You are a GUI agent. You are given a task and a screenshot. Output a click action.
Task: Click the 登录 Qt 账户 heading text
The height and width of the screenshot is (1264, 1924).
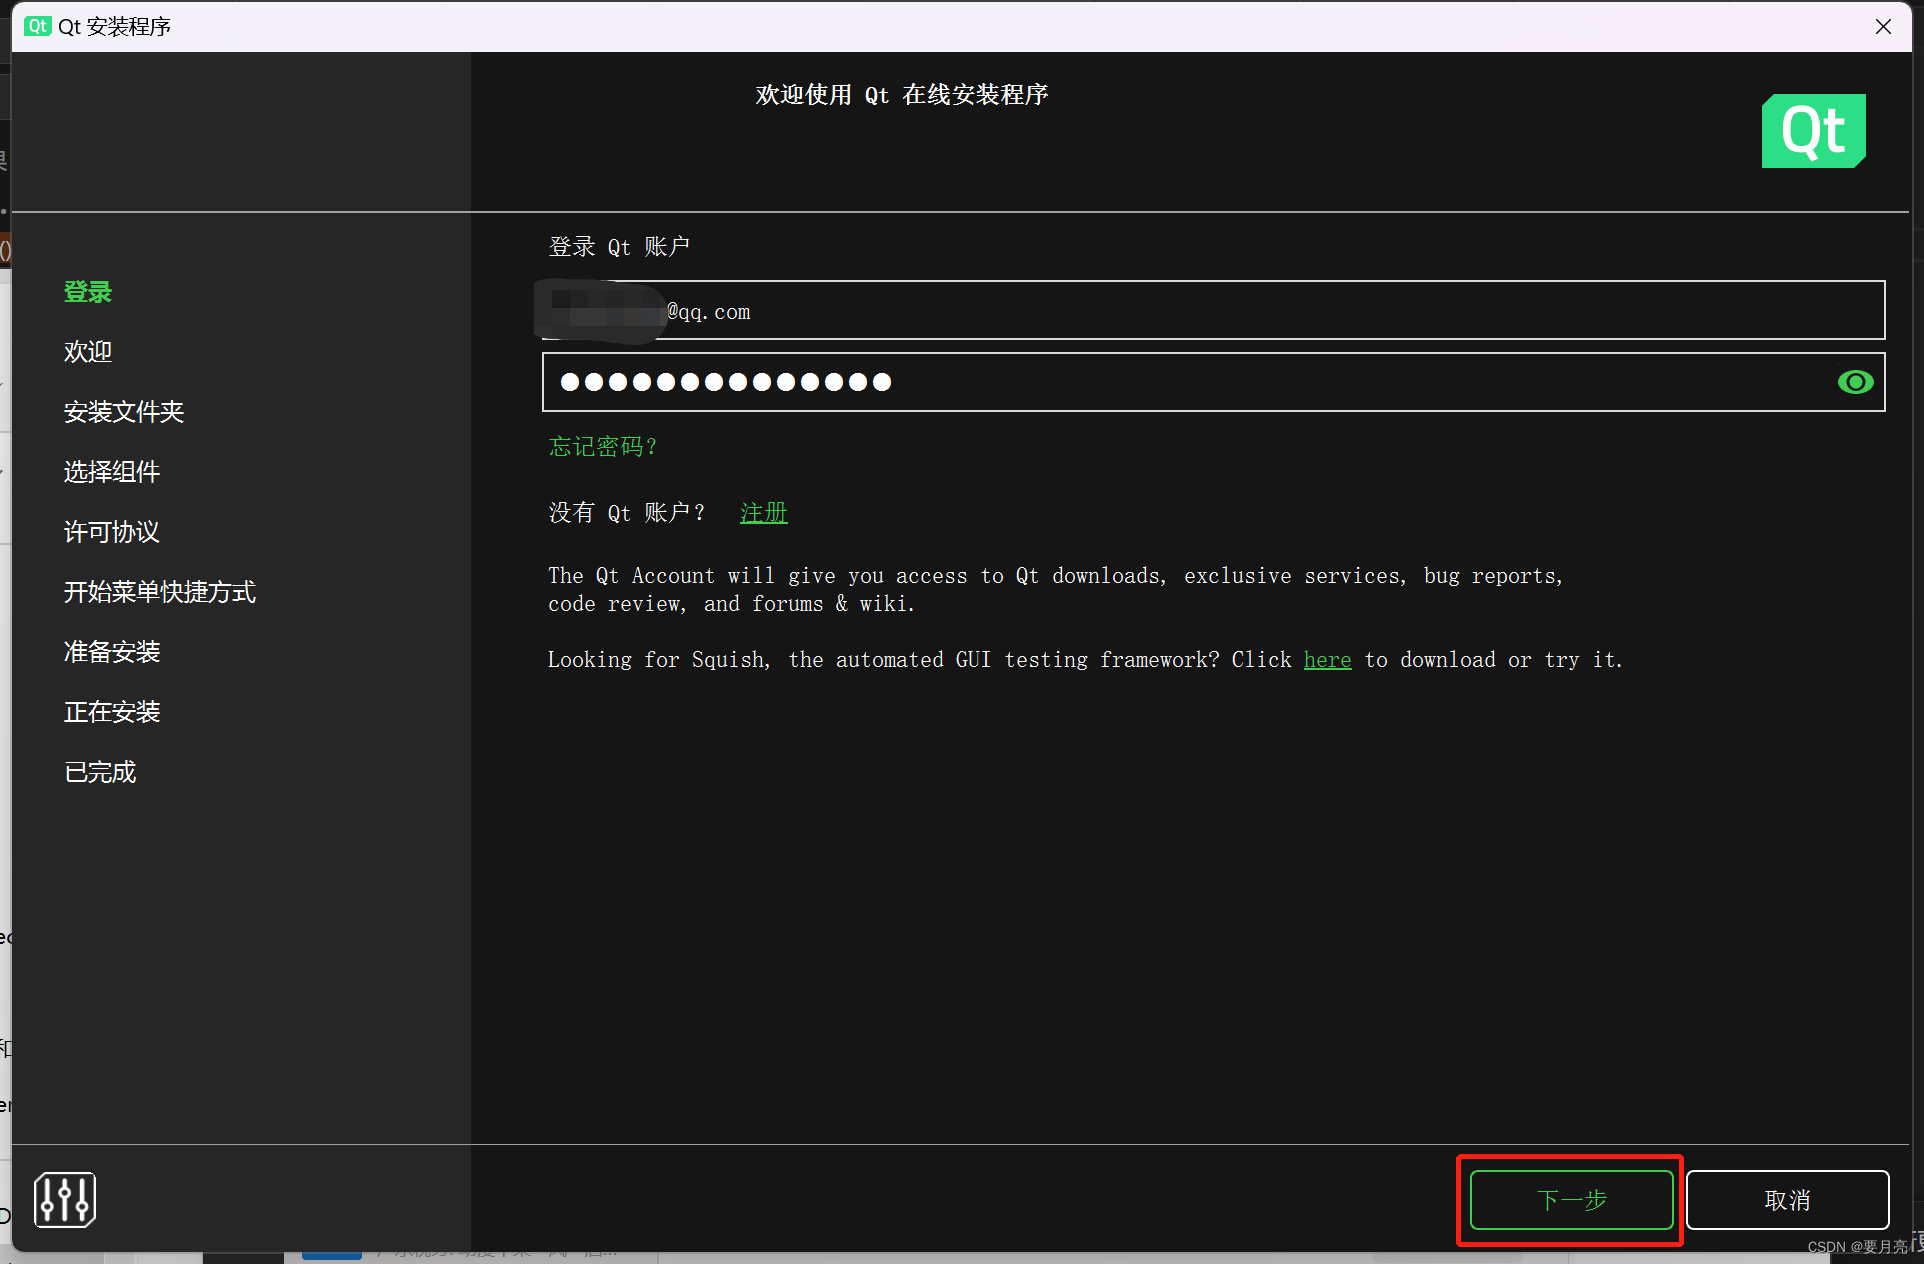[619, 247]
